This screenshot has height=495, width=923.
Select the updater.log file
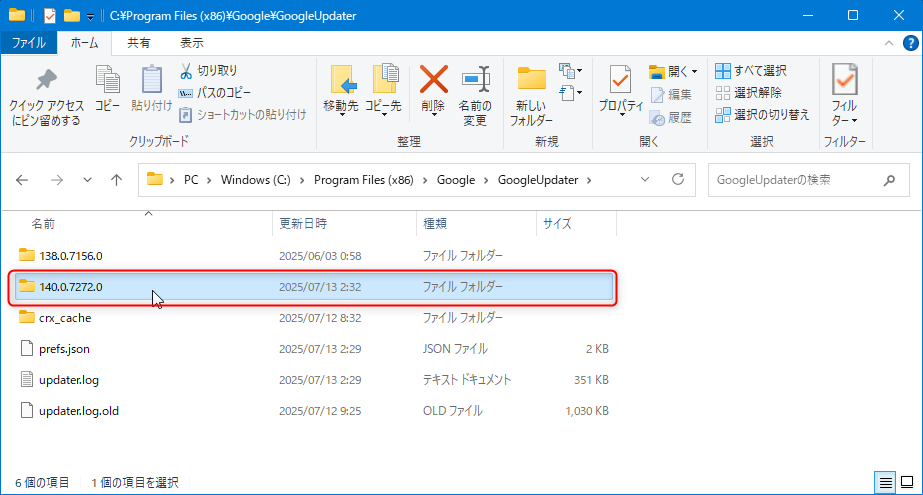(314, 380)
